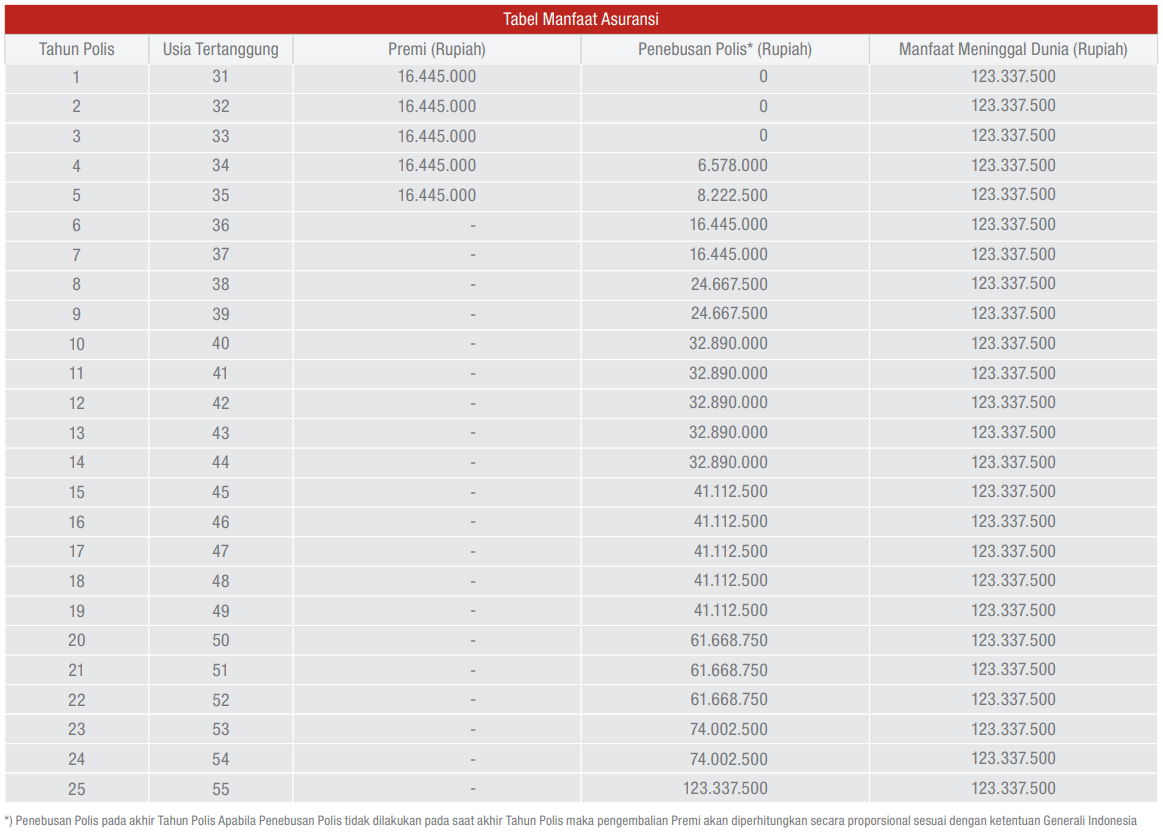Click age 44 cell

[x=220, y=463]
